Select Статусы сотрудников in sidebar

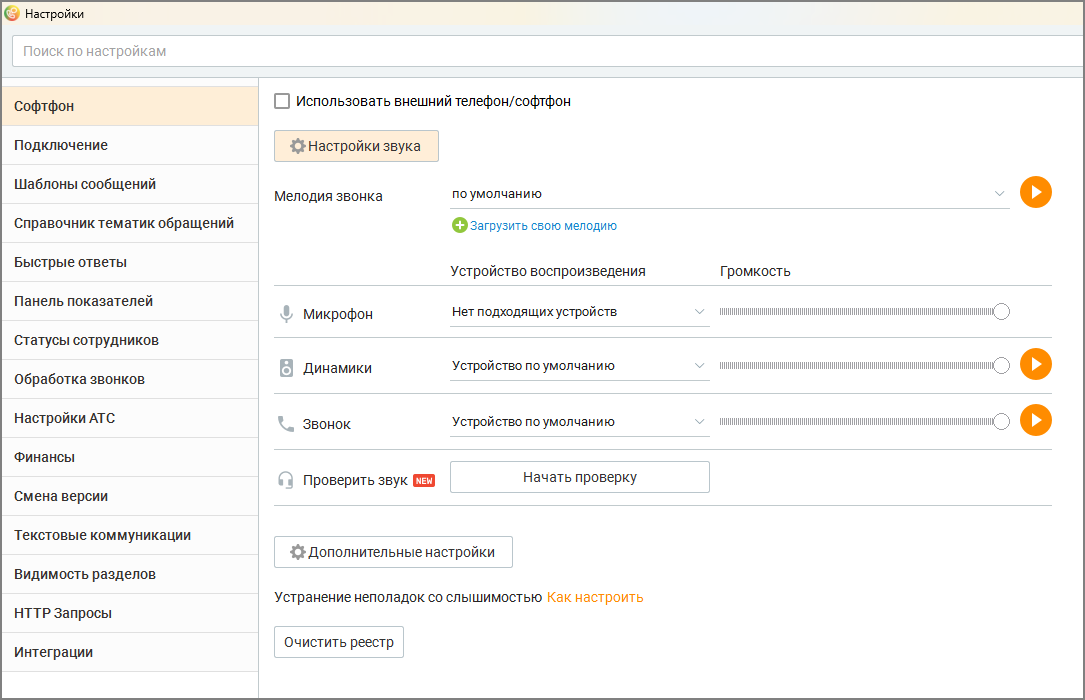(x=130, y=340)
